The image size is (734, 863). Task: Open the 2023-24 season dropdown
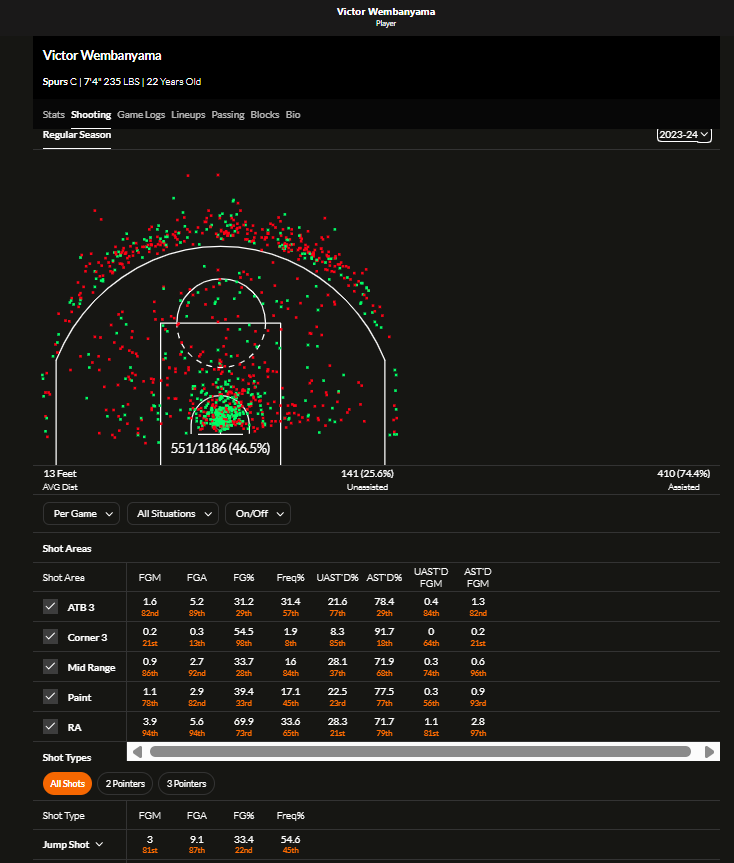tap(684, 134)
